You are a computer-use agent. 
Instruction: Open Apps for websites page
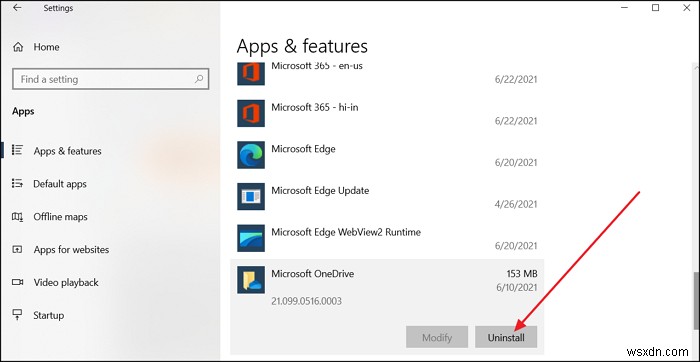point(71,250)
